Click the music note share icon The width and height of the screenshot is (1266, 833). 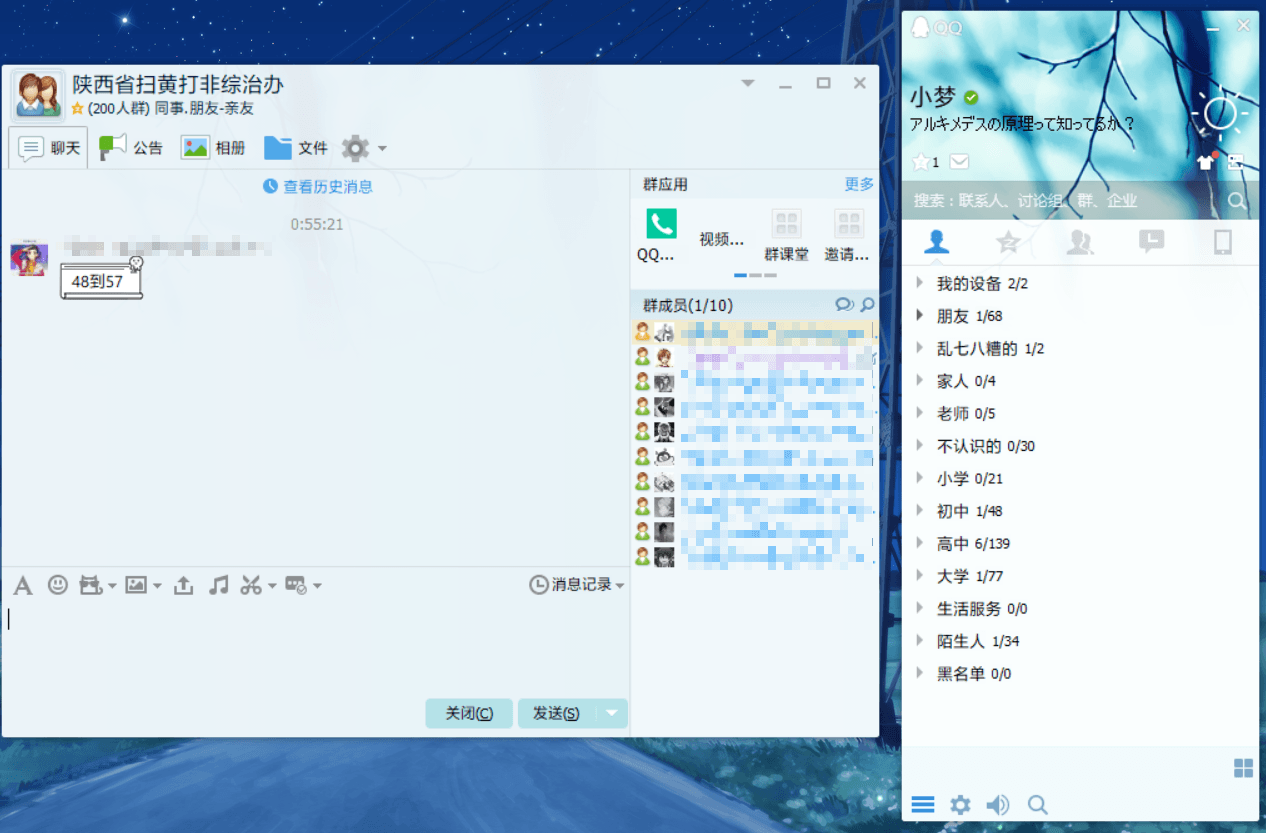(x=218, y=585)
